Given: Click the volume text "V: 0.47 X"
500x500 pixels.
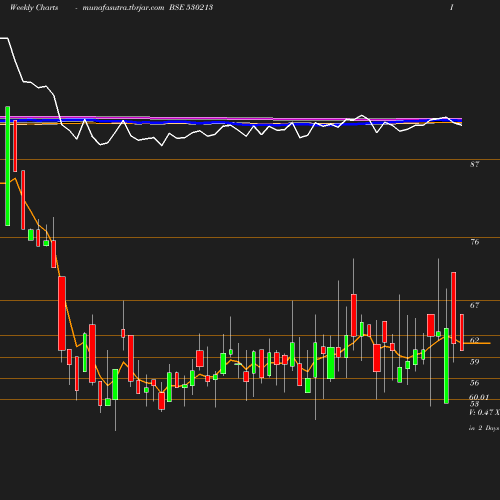Looking at the screenshot, I should [484, 412].
